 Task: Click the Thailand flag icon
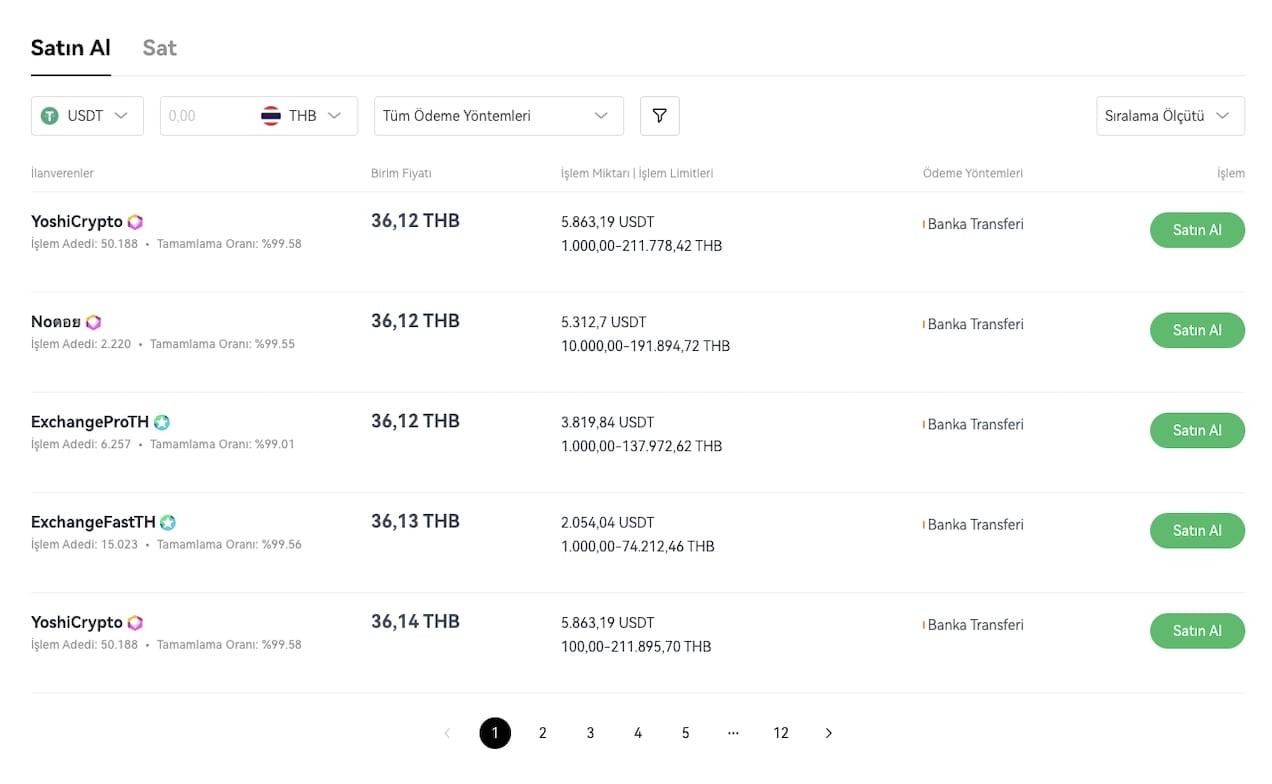[x=271, y=116]
